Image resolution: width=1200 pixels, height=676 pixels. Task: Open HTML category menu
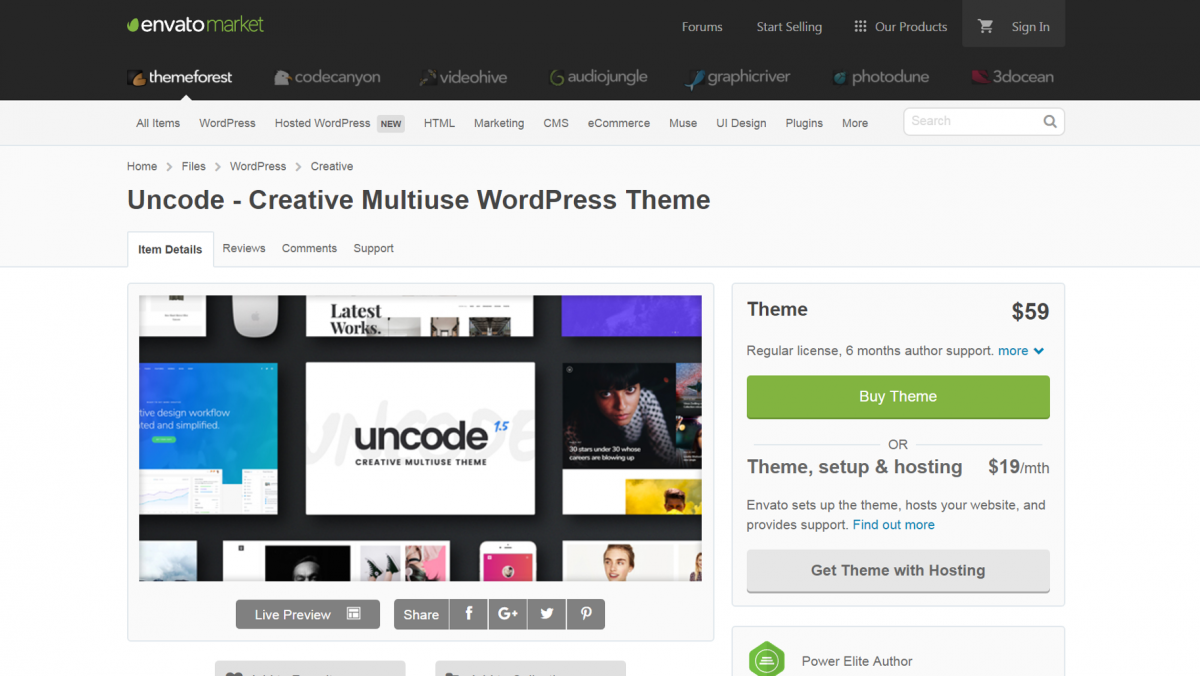click(439, 123)
